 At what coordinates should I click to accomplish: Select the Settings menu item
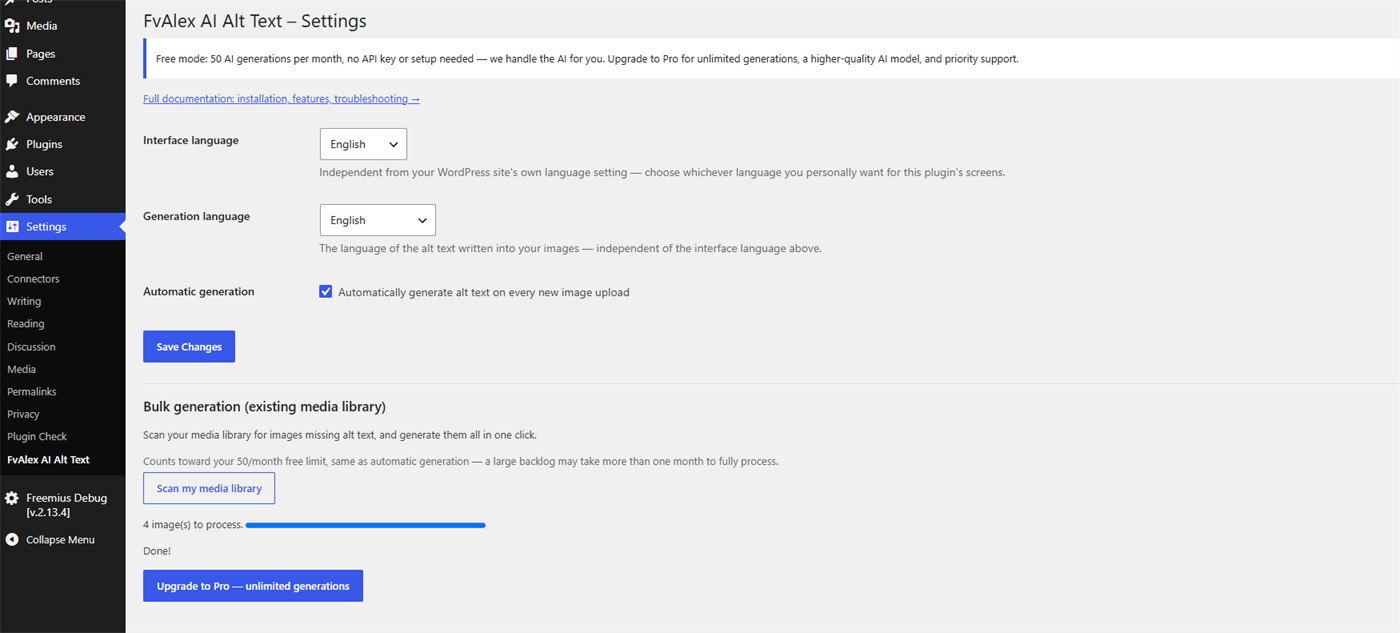(x=63, y=227)
